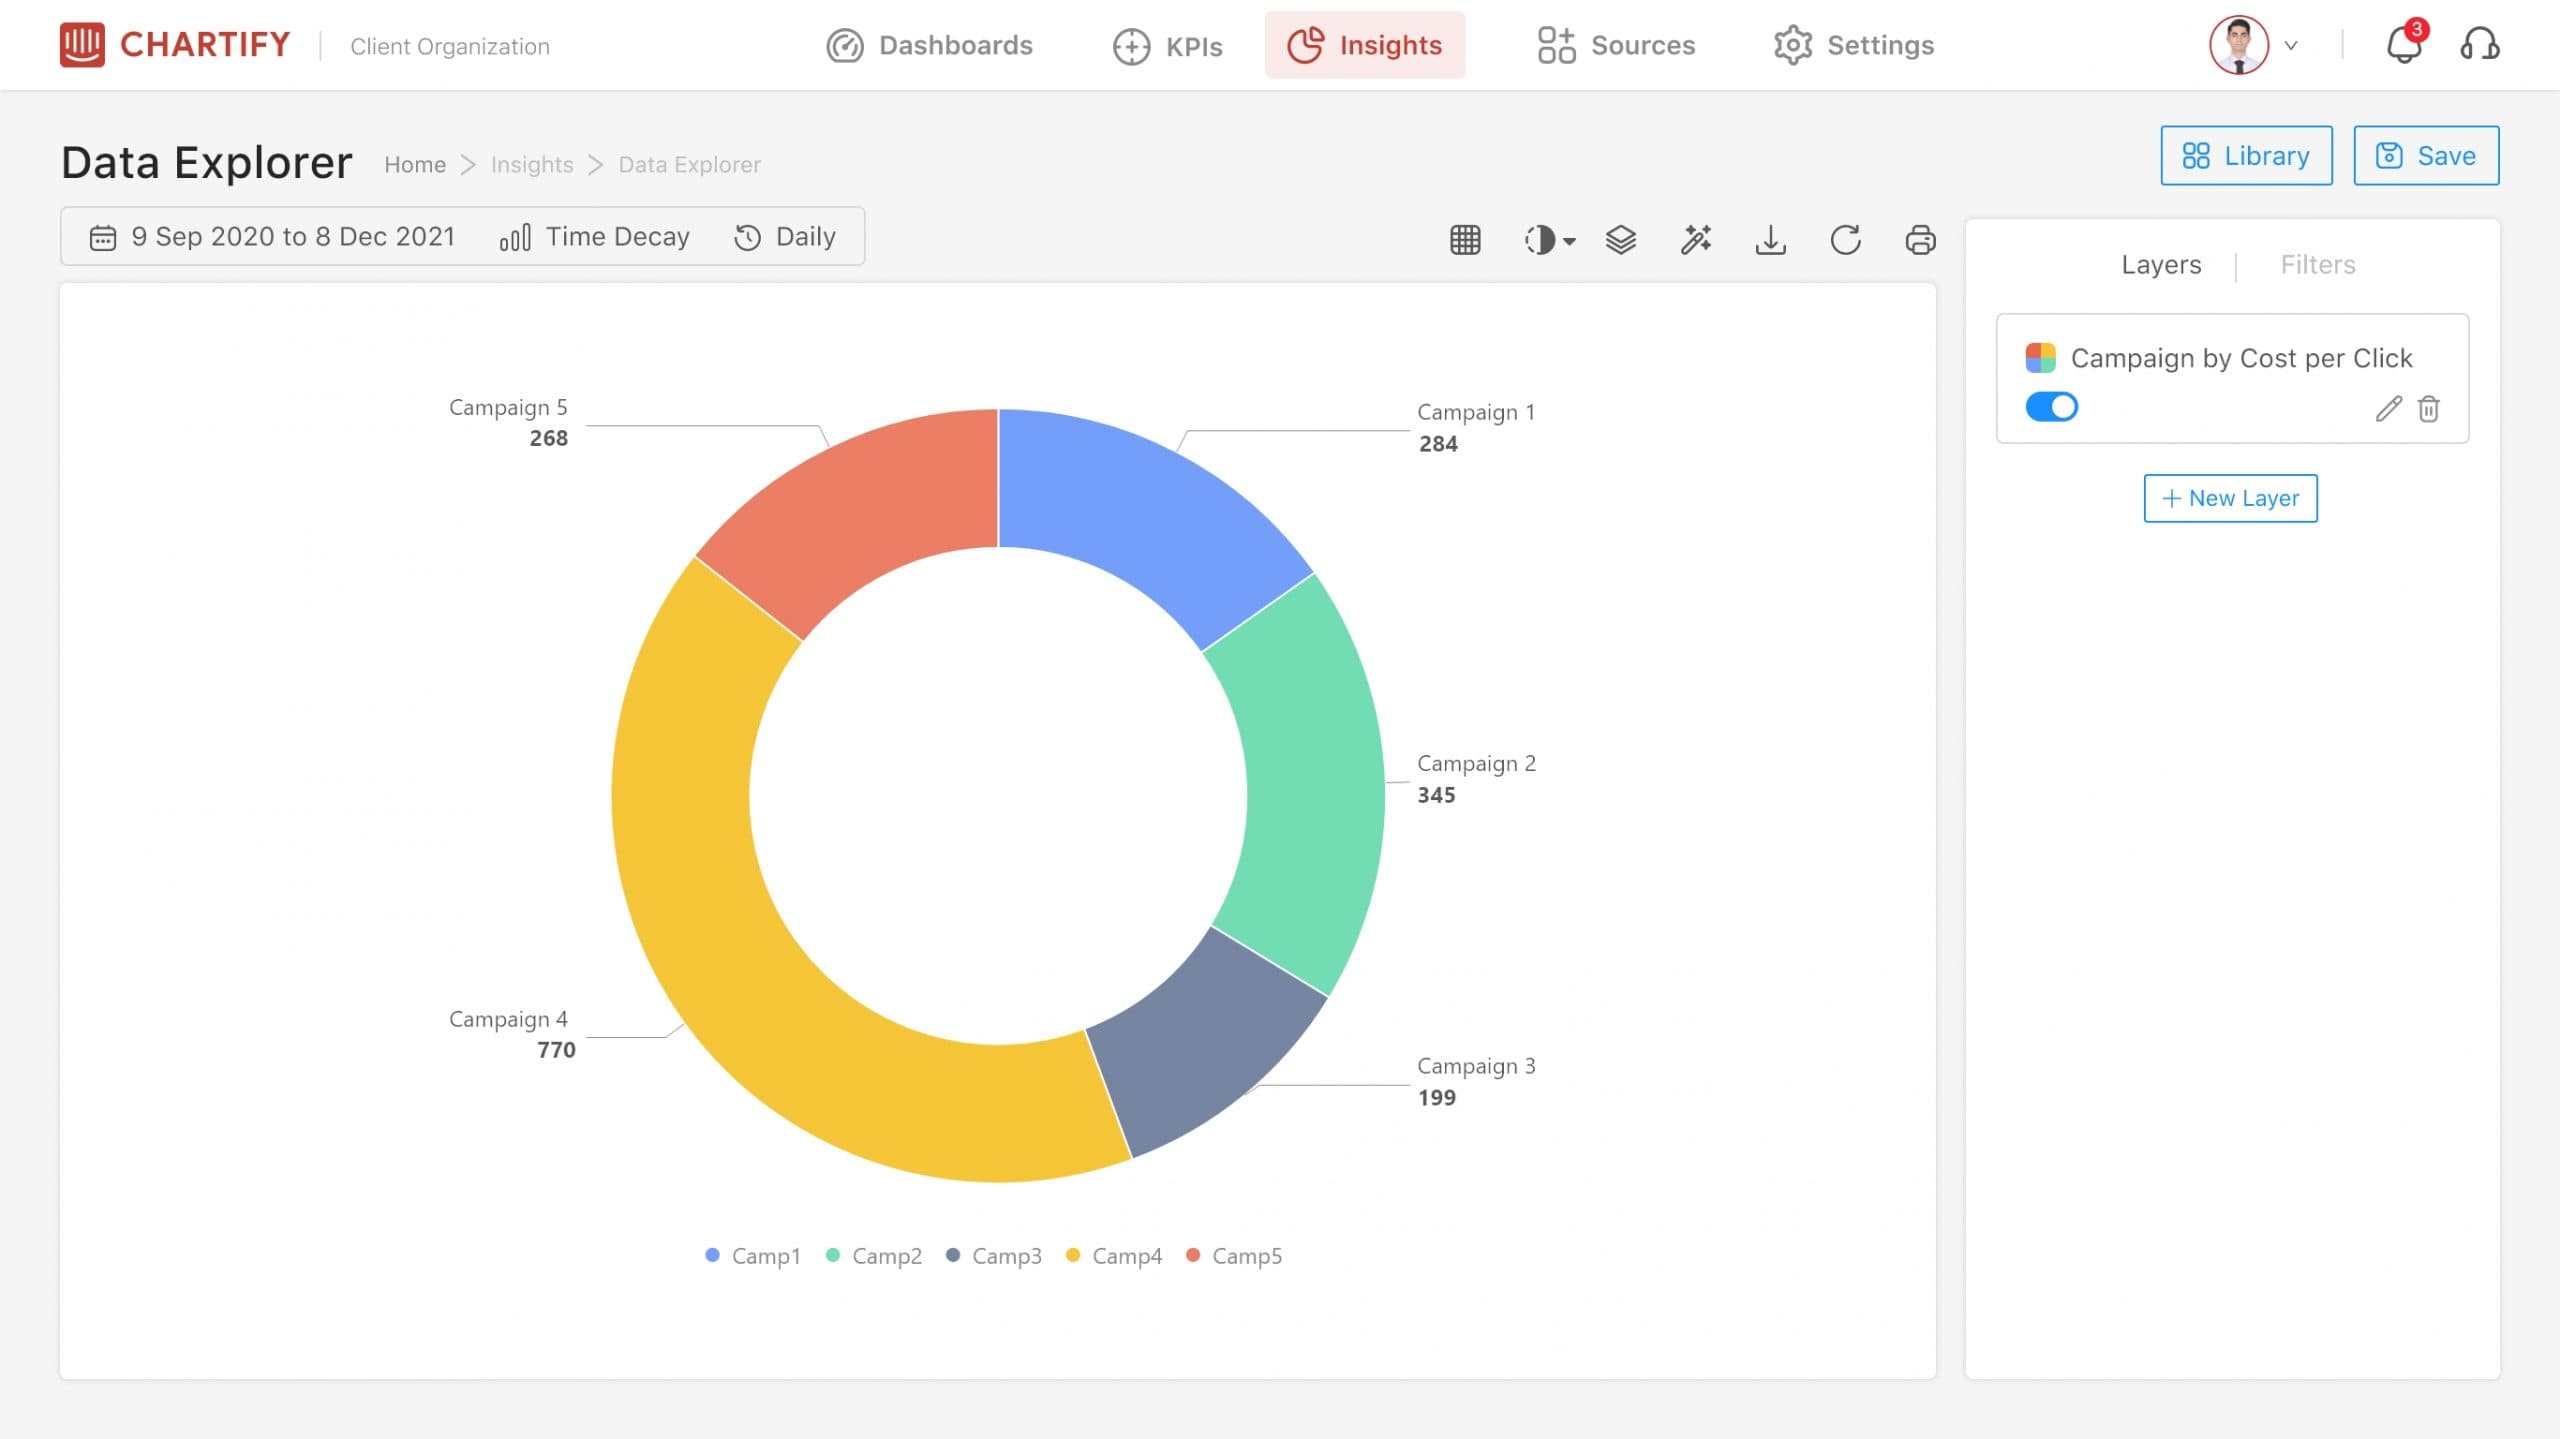Image resolution: width=2560 pixels, height=1439 pixels.
Task: Click Client Organization text
Action: pyautogui.click(x=450, y=47)
